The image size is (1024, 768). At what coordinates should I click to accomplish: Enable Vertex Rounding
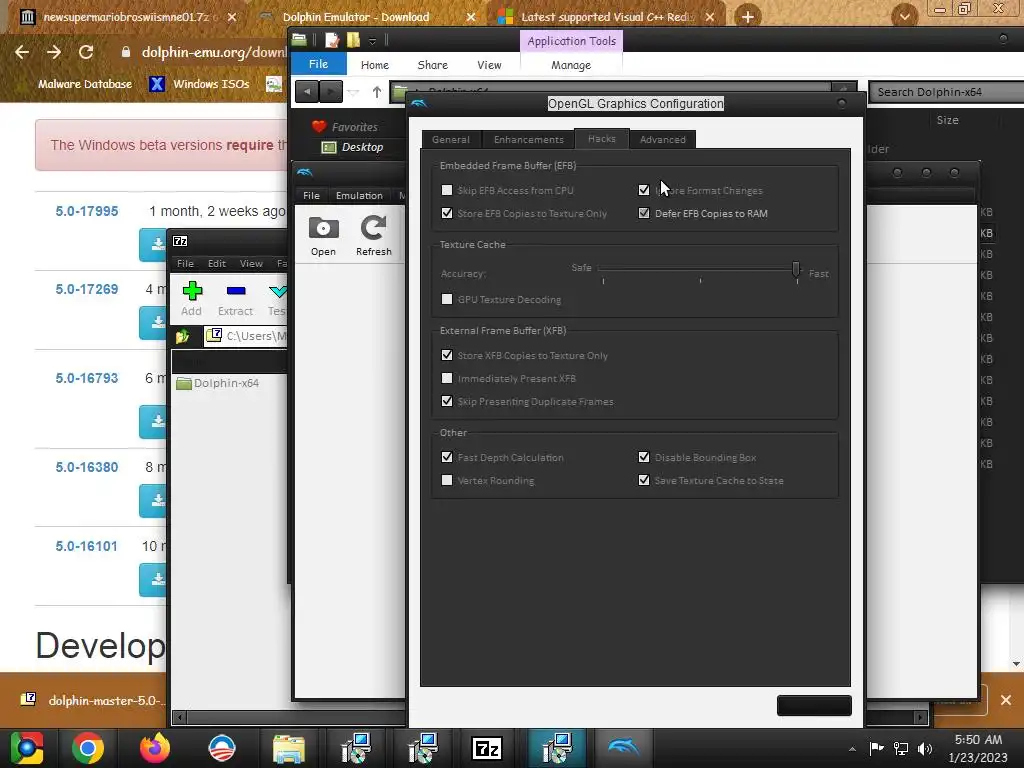point(447,480)
